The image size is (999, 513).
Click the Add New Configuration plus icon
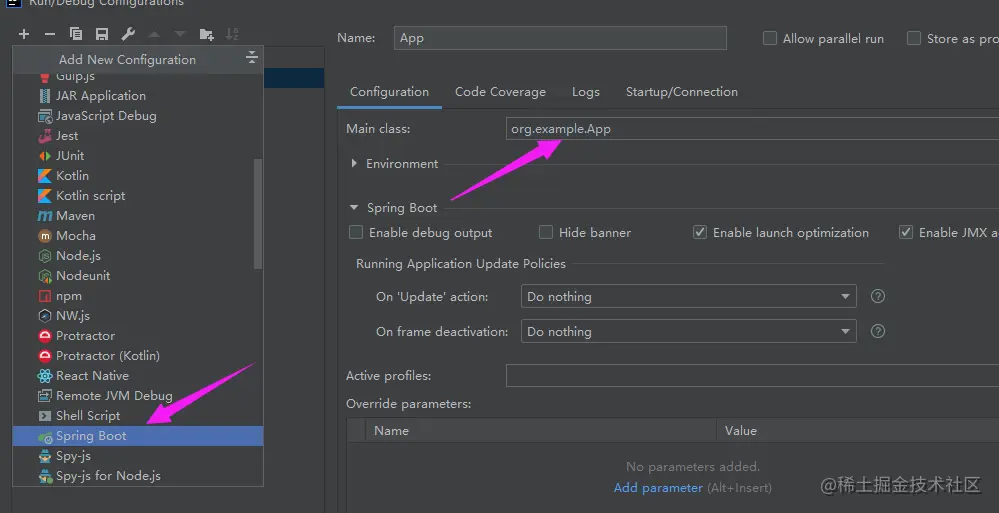tap(24, 34)
